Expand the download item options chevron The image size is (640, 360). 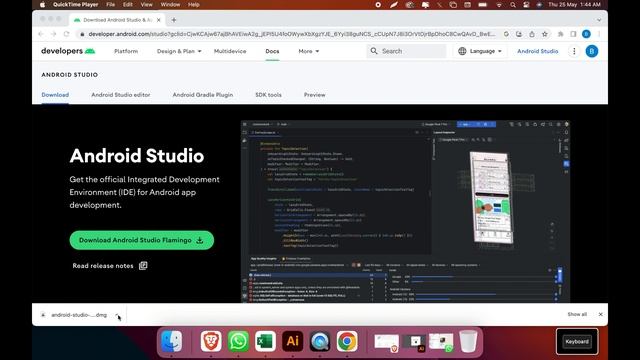[117, 315]
